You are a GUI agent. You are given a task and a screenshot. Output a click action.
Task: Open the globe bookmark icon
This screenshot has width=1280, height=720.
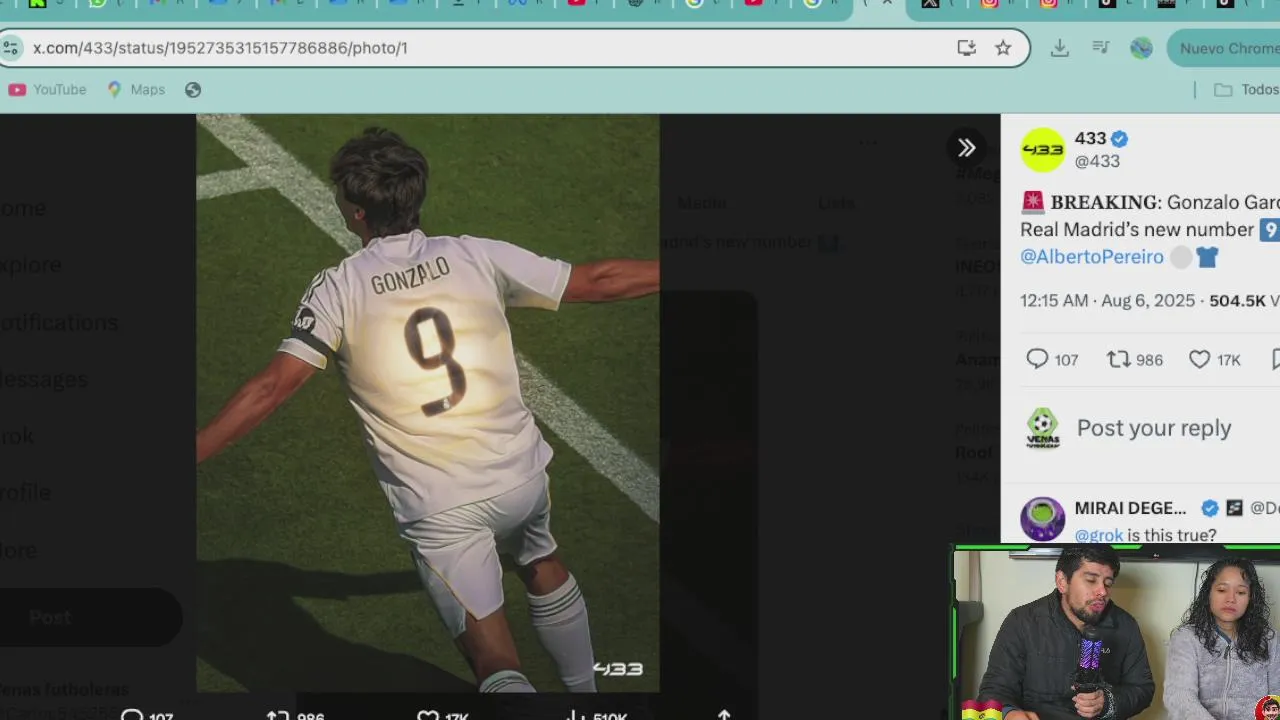click(x=193, y=90)
